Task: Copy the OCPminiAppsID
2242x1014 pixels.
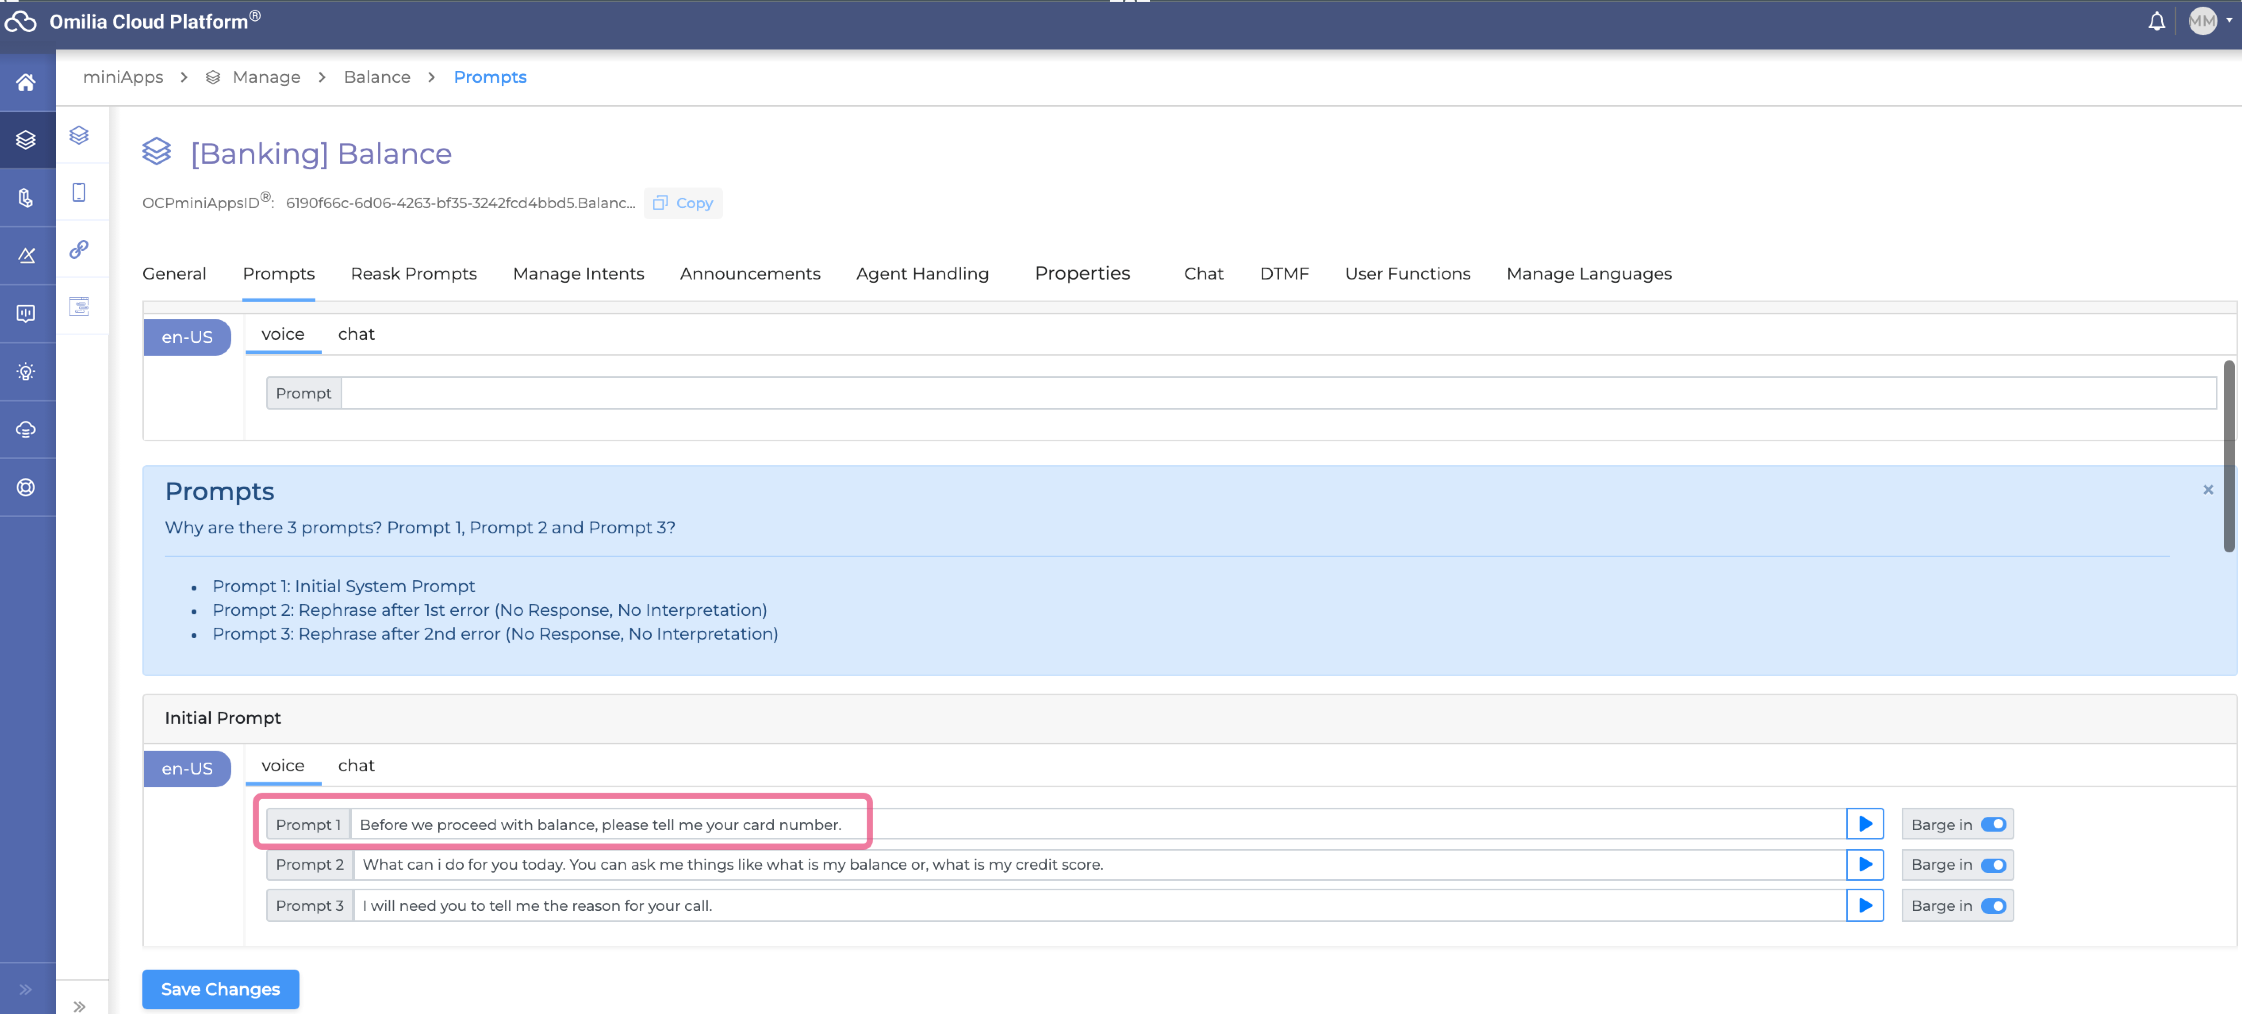Action: pyautogui.click(x=684, y=203)
